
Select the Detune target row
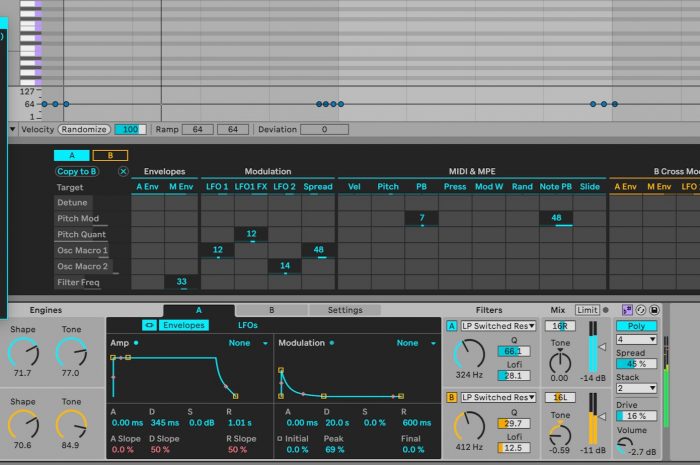click(x=73, y=203)
